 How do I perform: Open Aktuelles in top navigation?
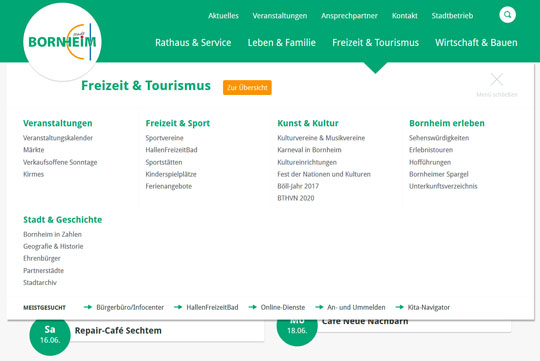click(x=223, y=16)
